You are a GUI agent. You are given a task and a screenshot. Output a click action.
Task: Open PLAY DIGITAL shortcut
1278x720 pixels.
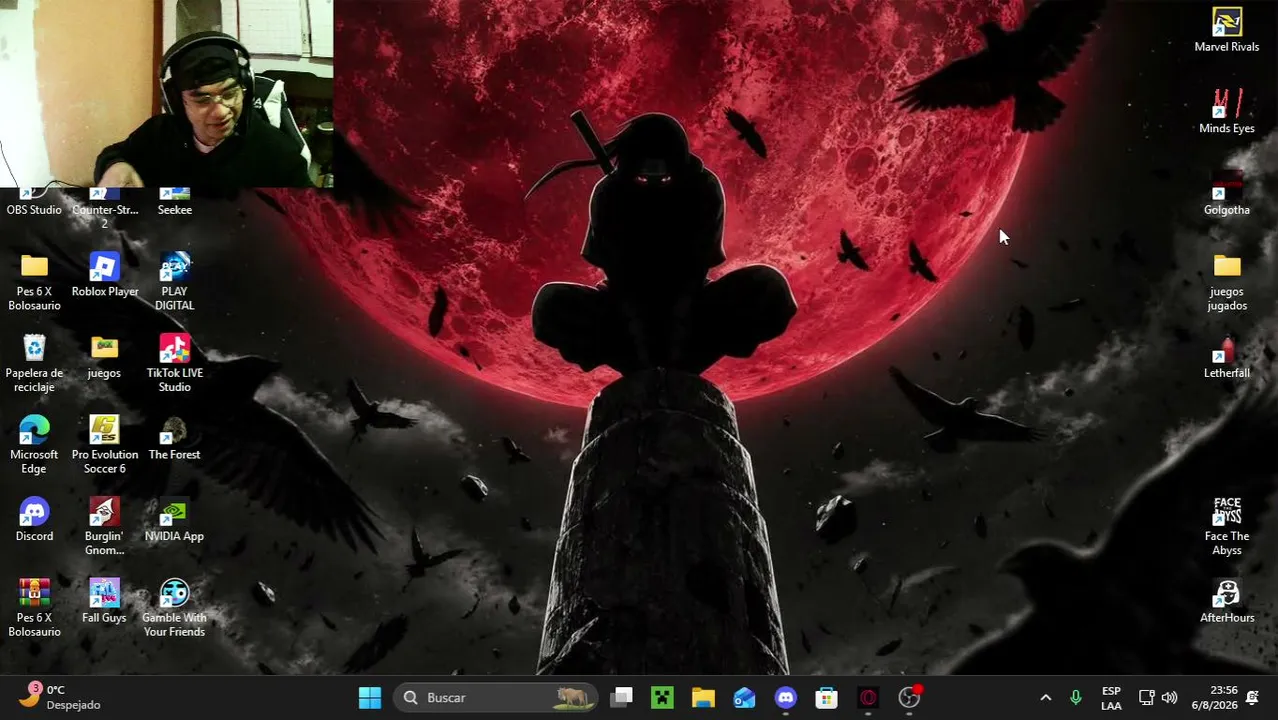(x=174, y=283)
